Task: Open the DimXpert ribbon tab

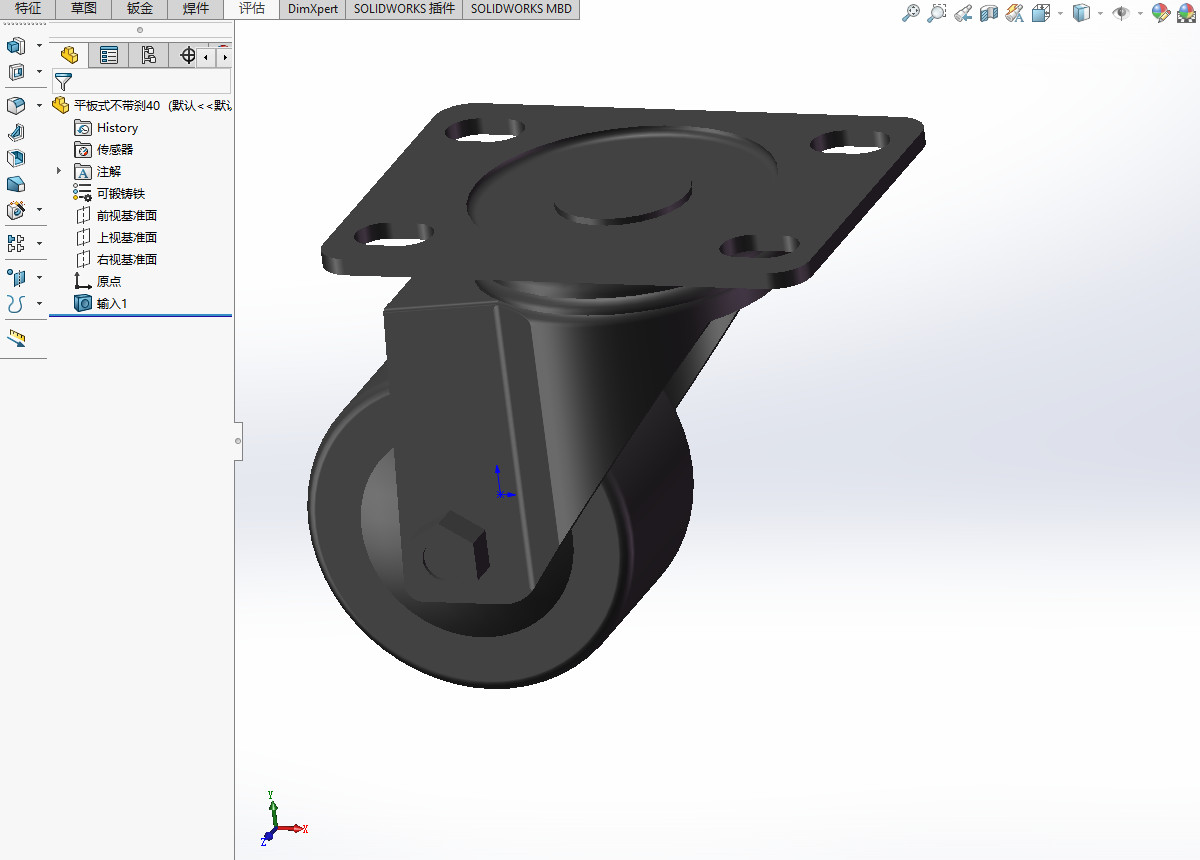Action: pyautogui.click(x=313, y=9)
